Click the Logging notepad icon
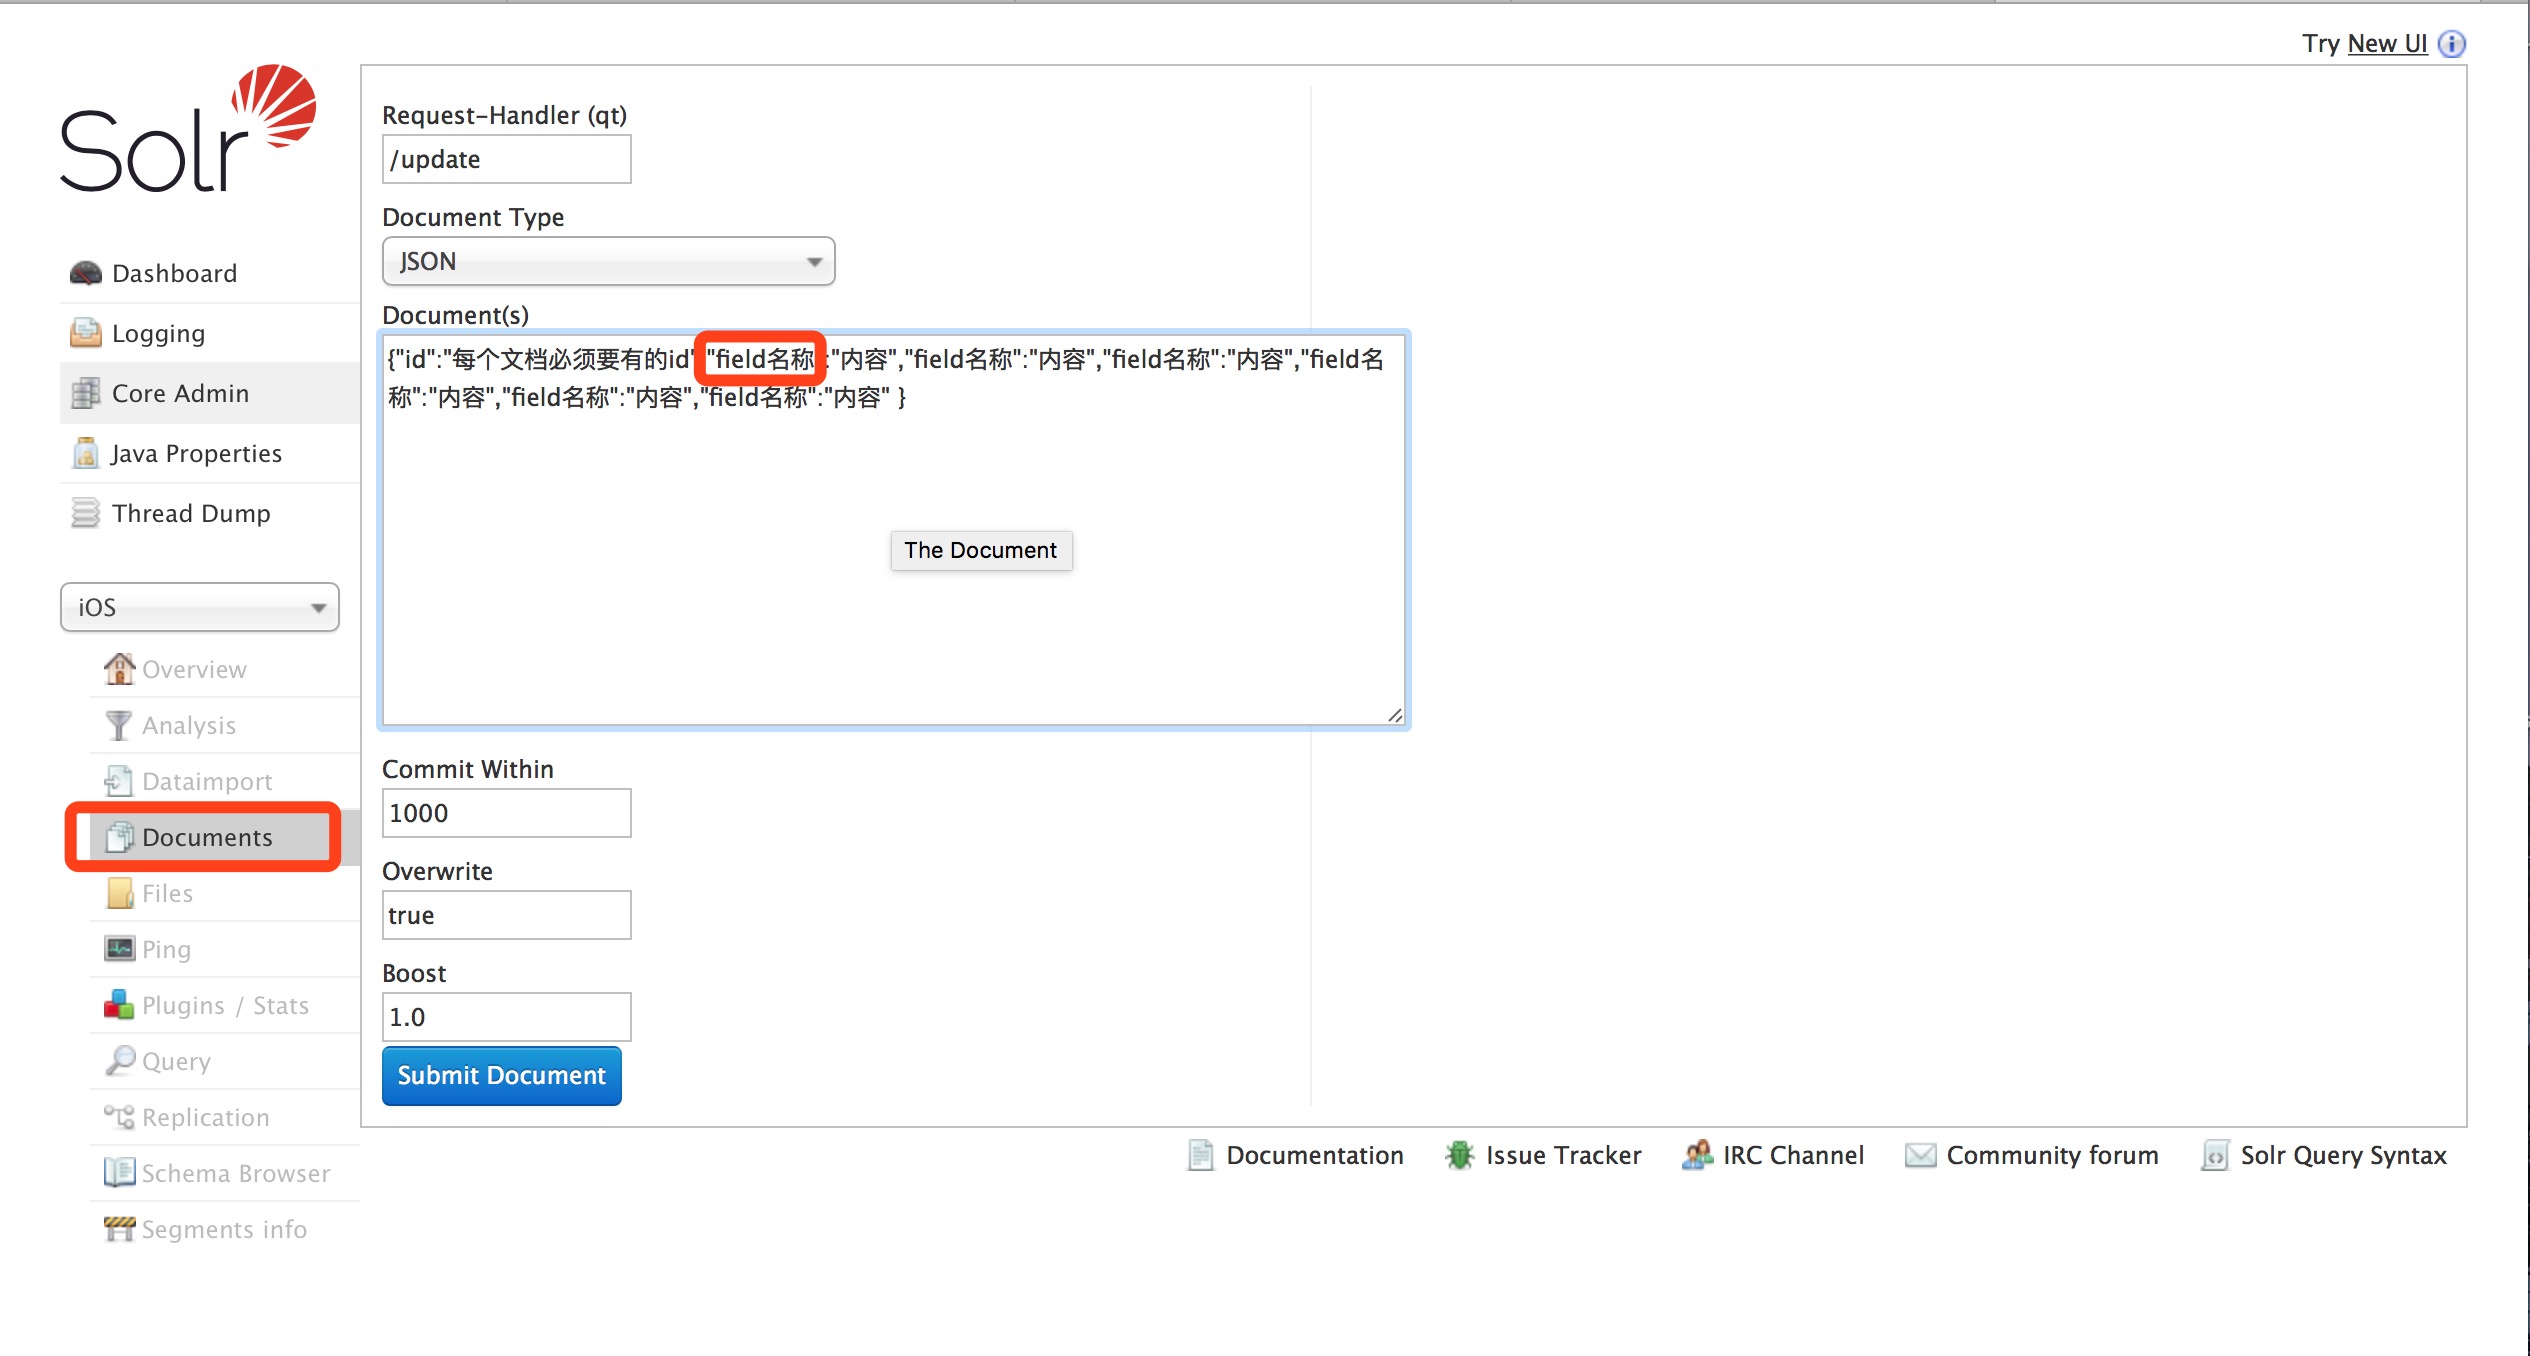 pos(86,333)
